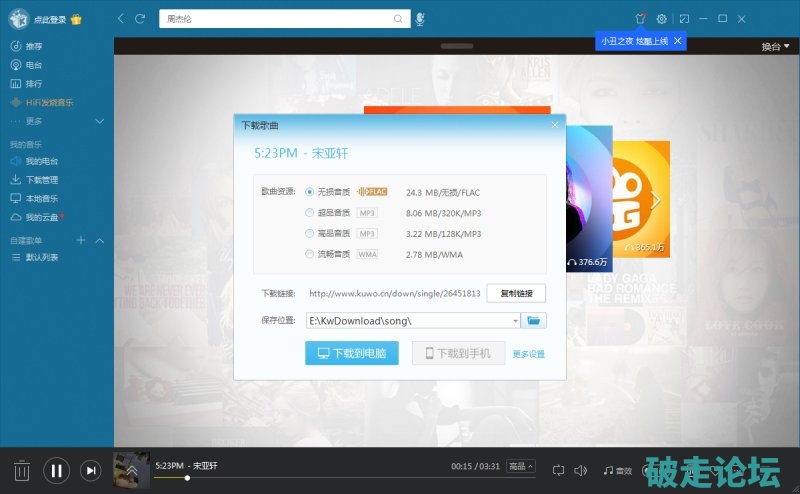Toggle the loop playback mode icon

pyautogui.click(x=559, y=469)
